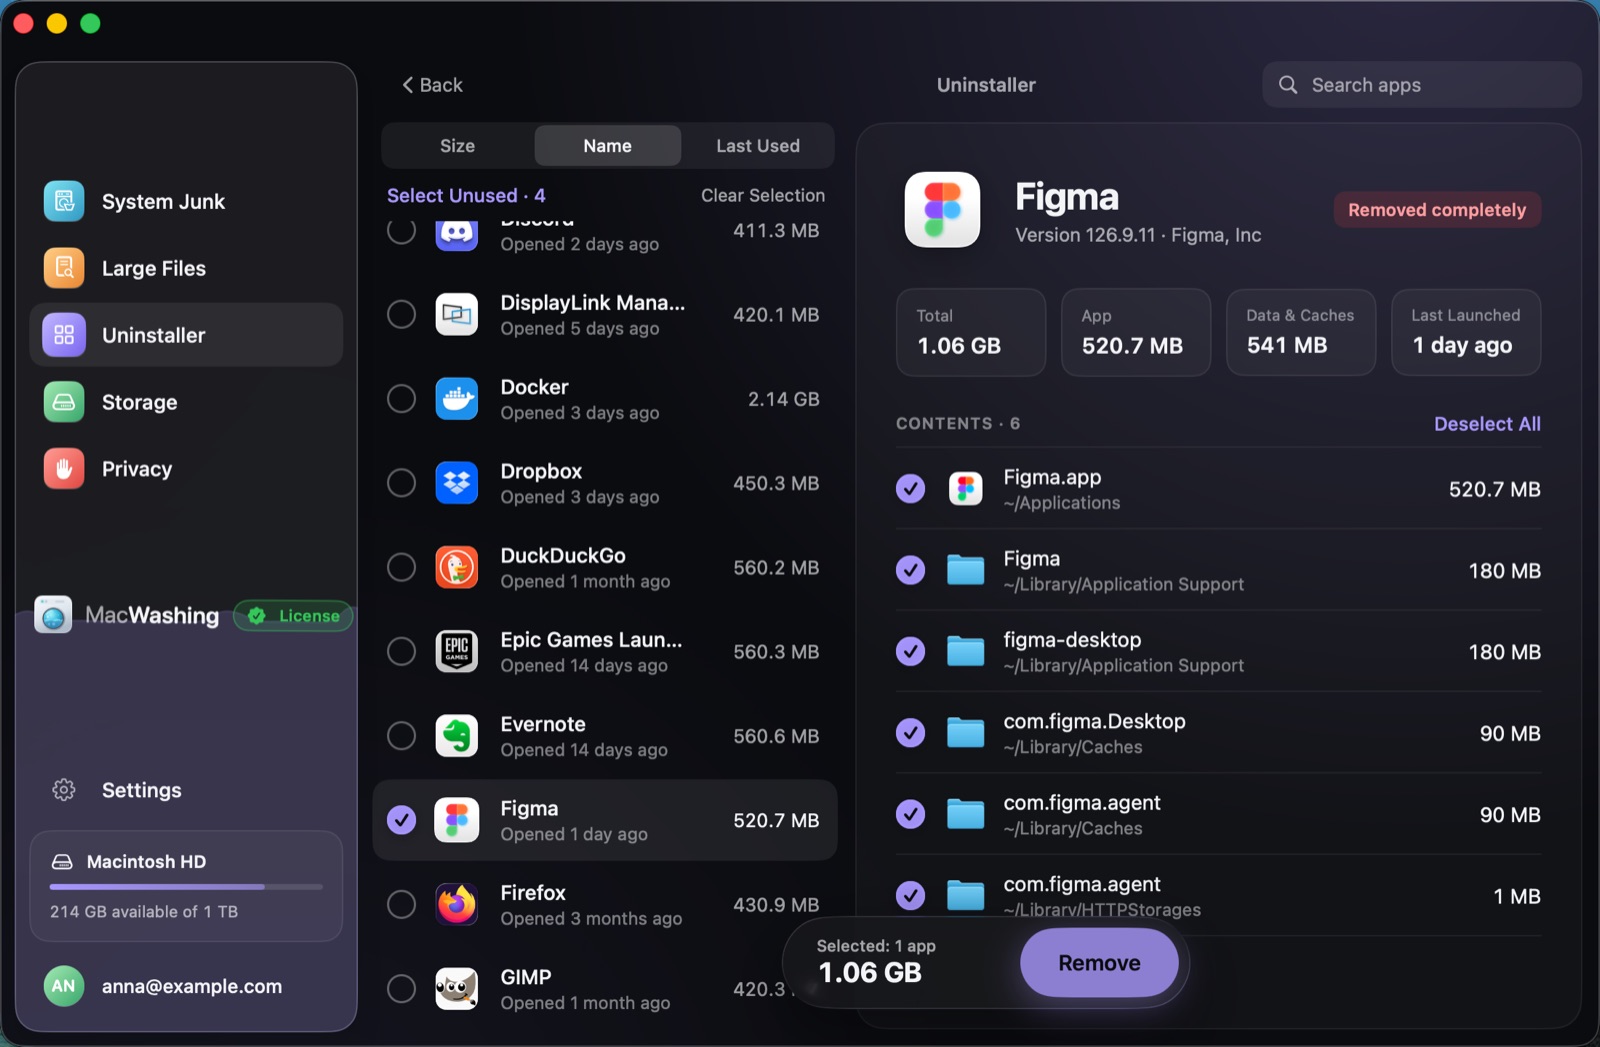Click the Macintosh HD storage bar
The image size is (1600, 1047).
tap(186, 887)
